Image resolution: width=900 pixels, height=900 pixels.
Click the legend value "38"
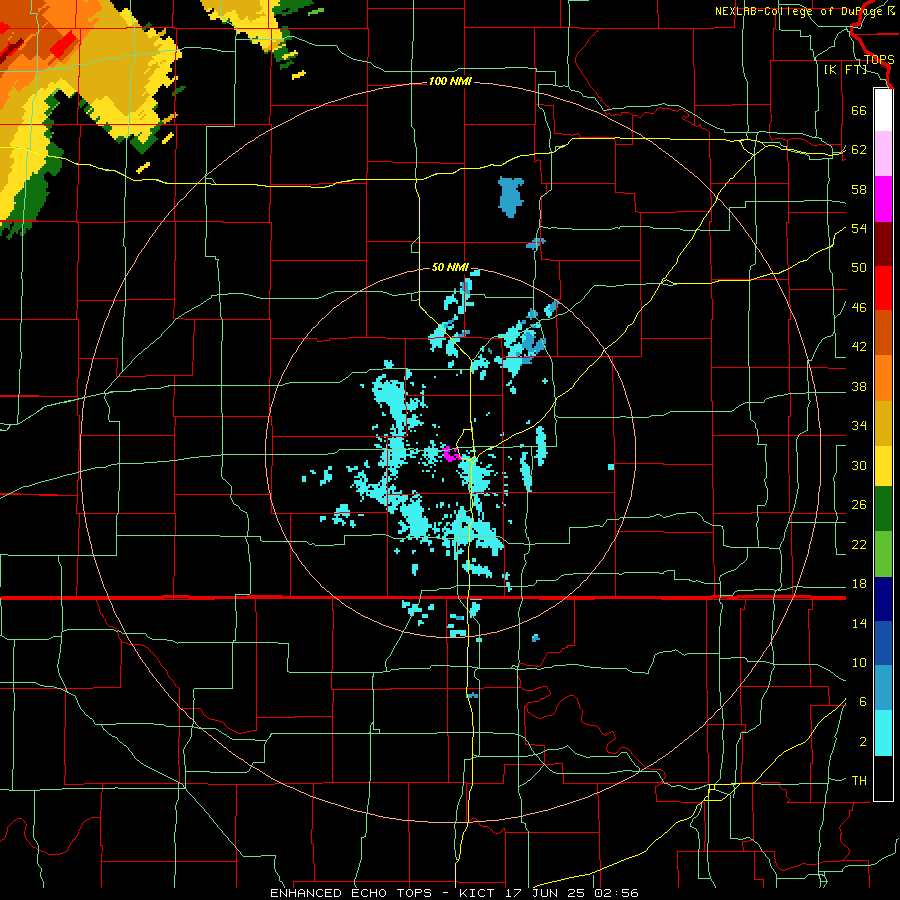point(859,386)
